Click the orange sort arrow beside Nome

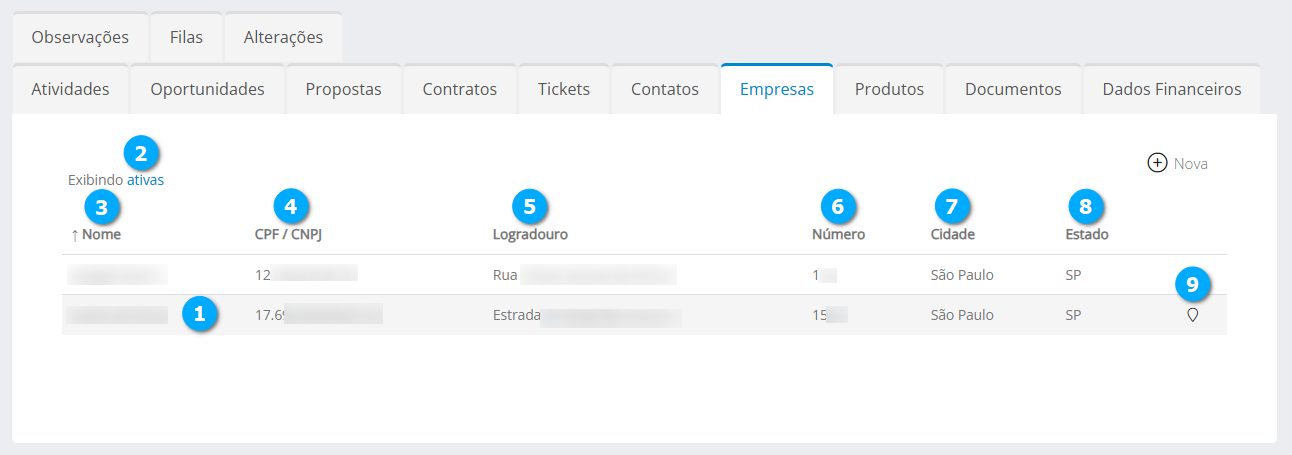[74, 235]
